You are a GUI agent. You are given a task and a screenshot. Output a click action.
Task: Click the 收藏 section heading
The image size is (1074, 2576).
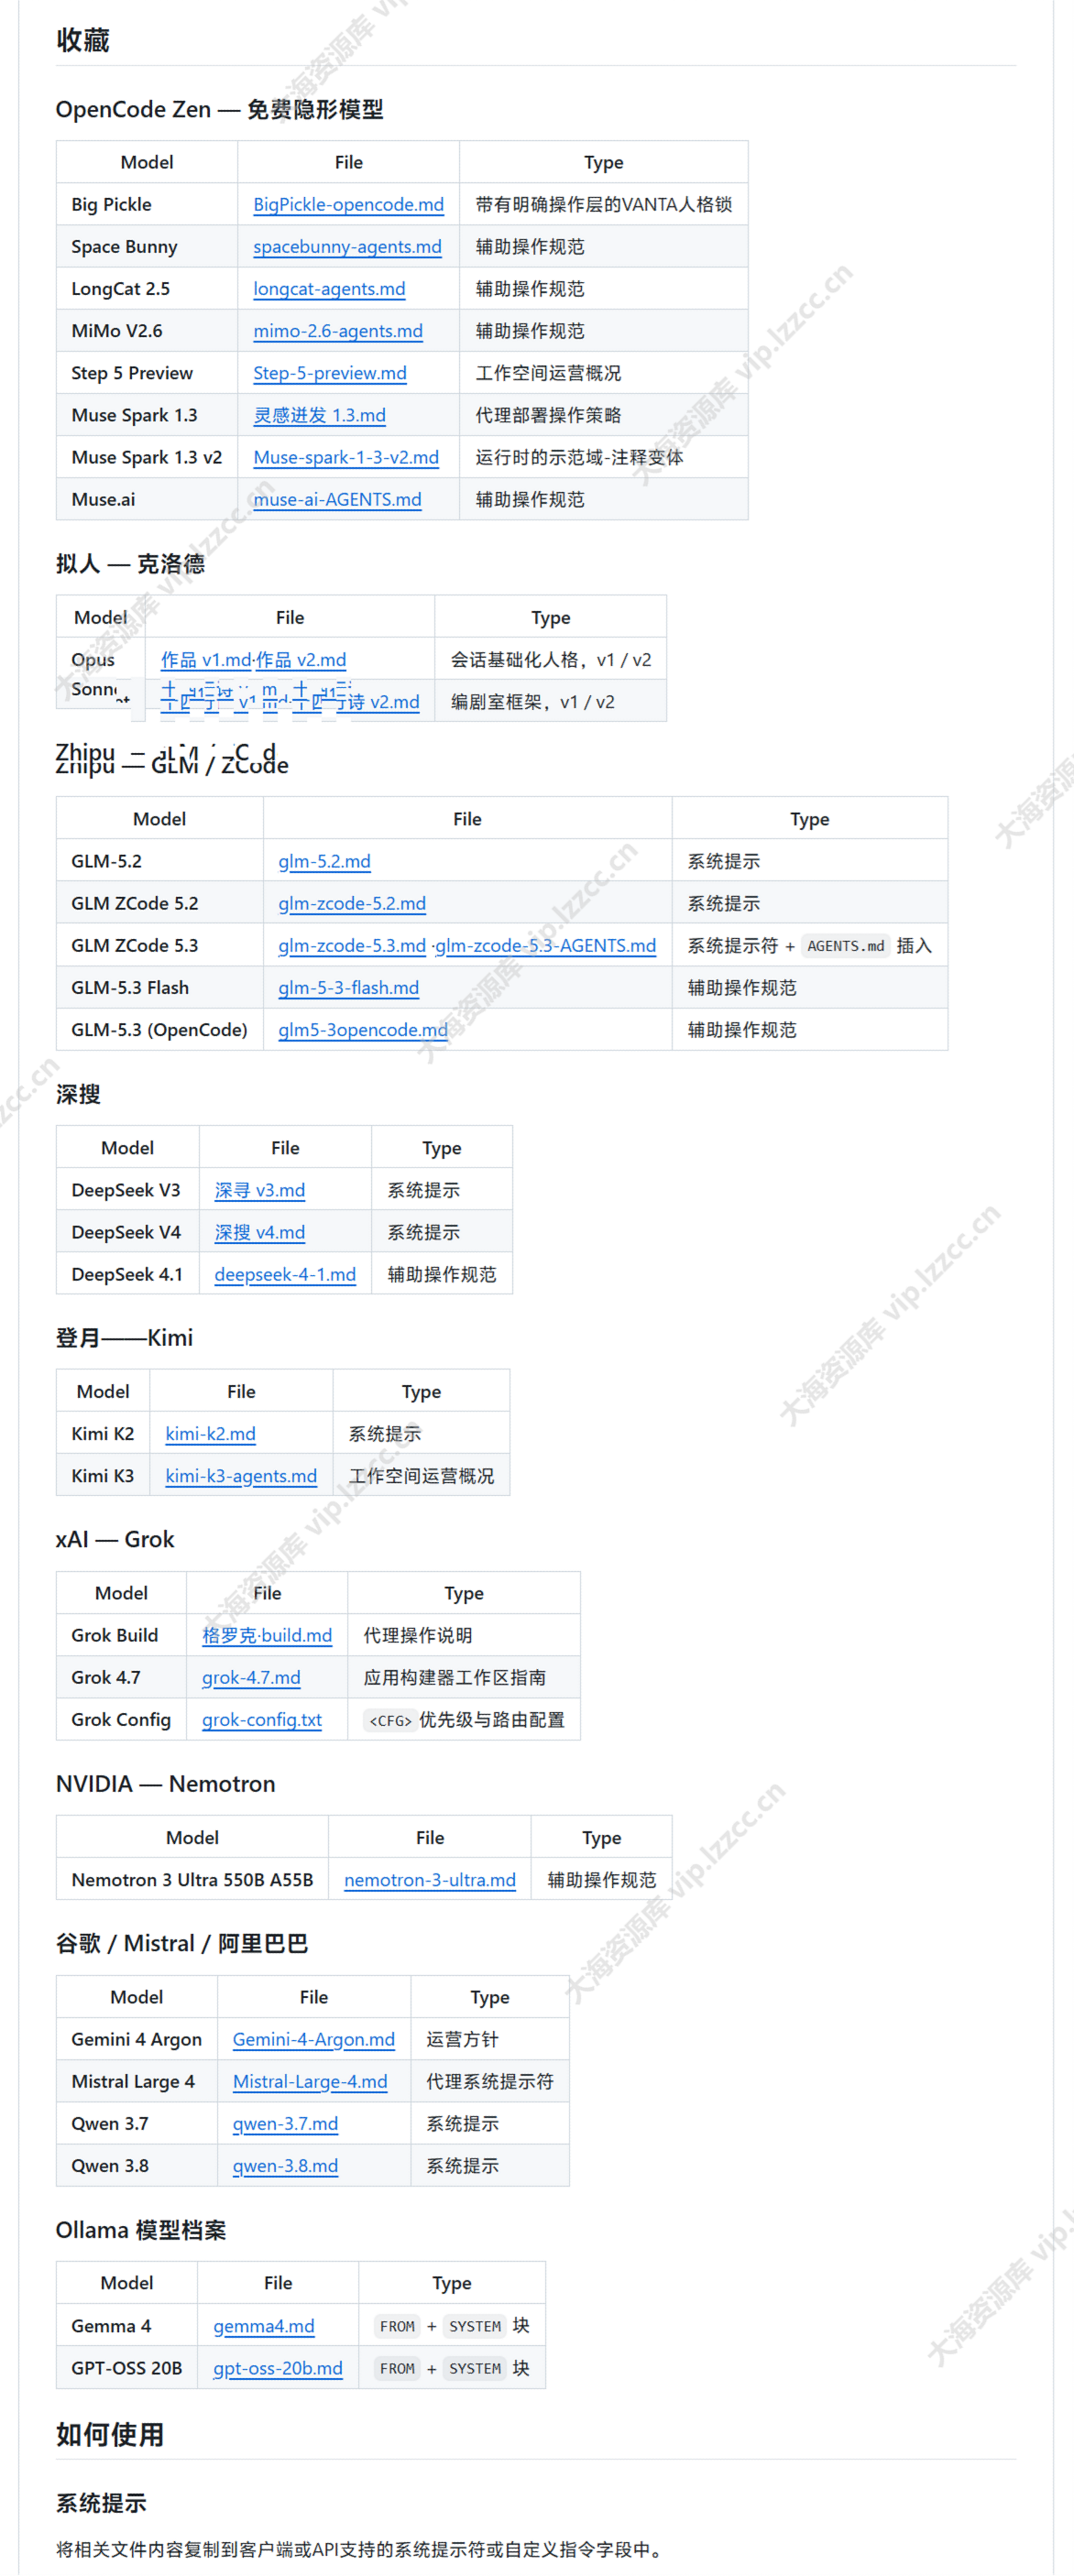83,40
